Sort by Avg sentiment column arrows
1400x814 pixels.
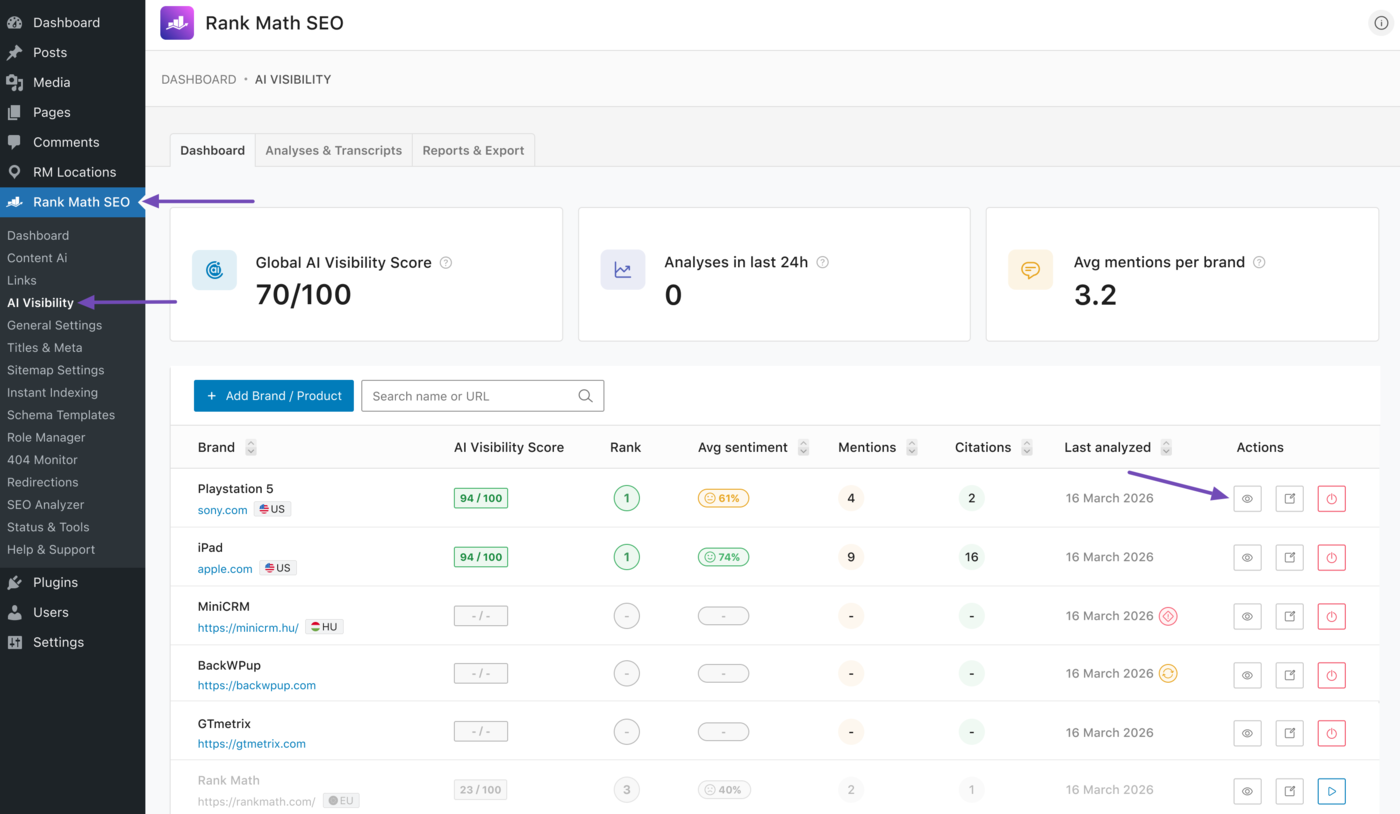click(803, 448)
